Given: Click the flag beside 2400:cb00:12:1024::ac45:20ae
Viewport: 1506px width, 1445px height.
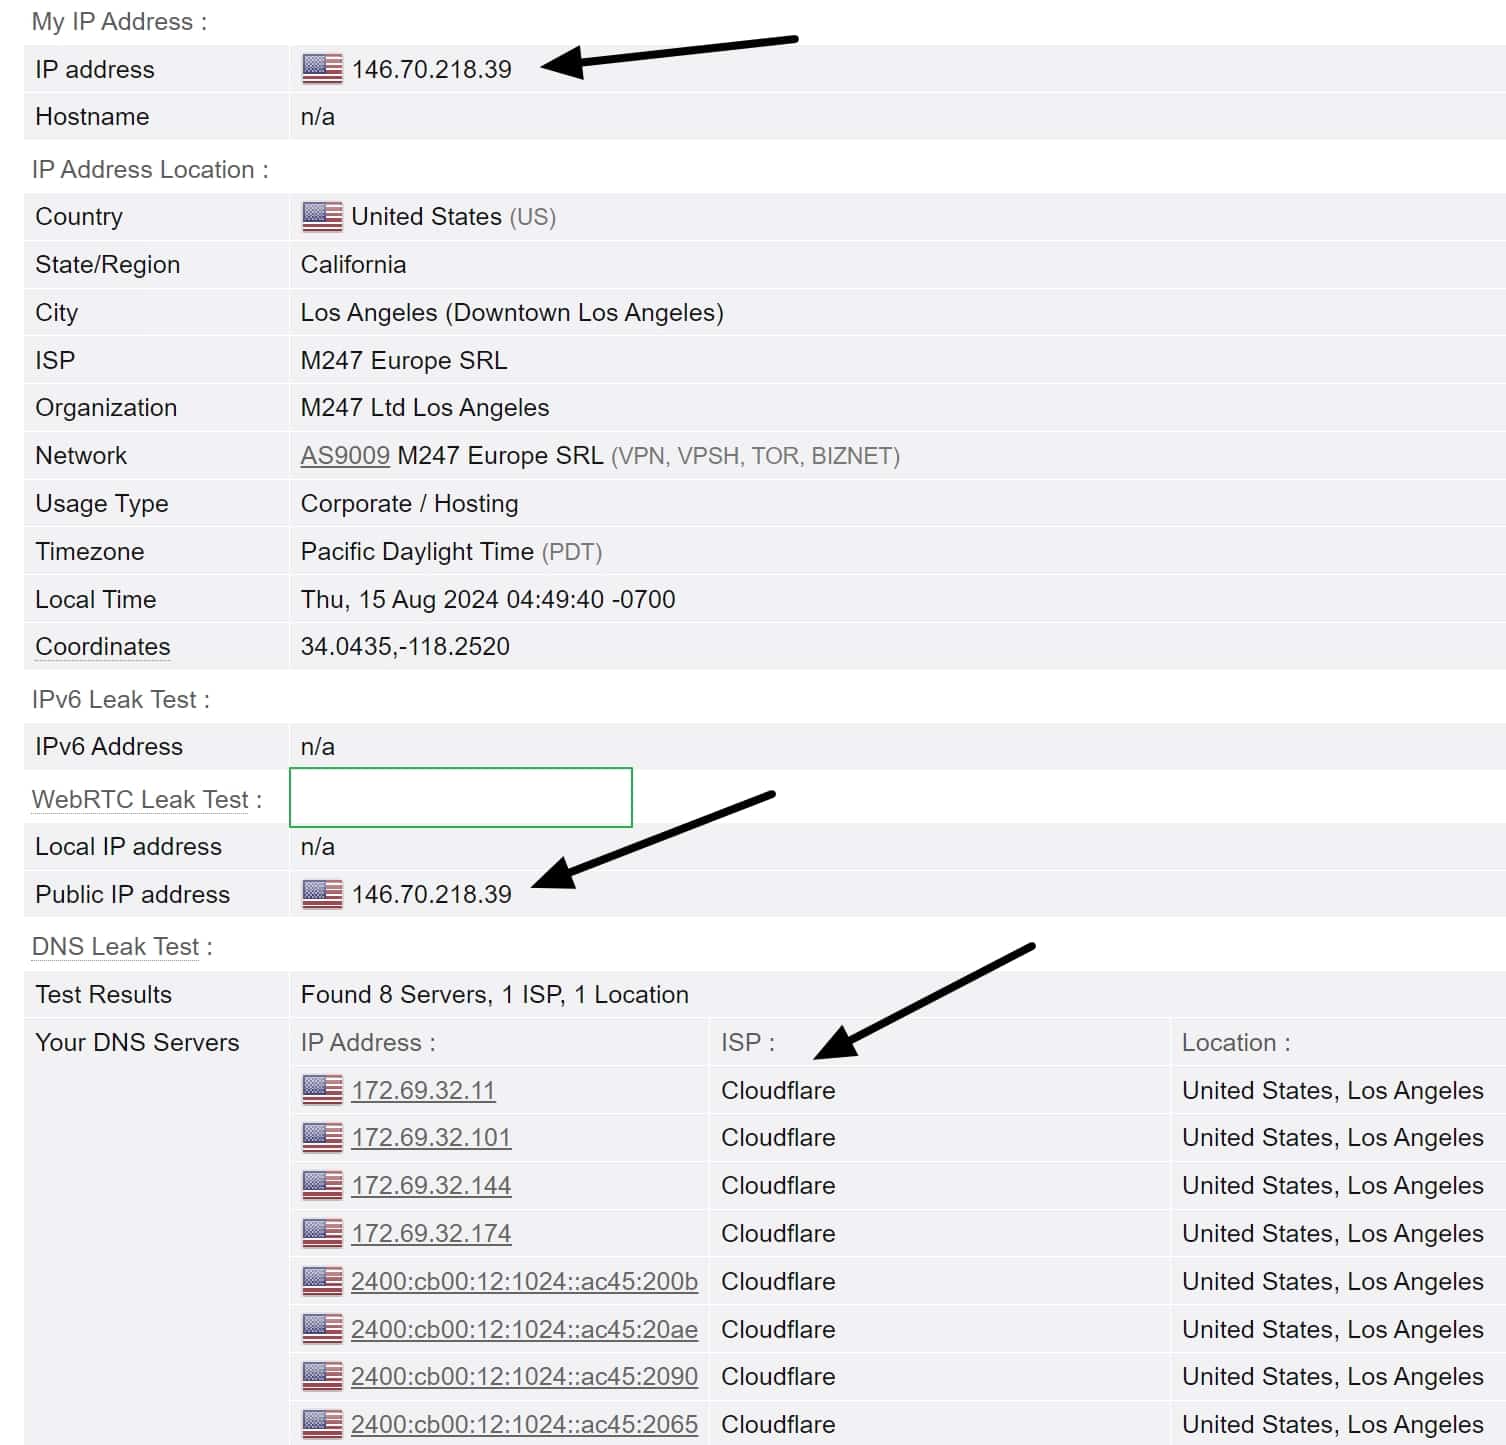Looking at the screenshot, I should point(322,1329).
